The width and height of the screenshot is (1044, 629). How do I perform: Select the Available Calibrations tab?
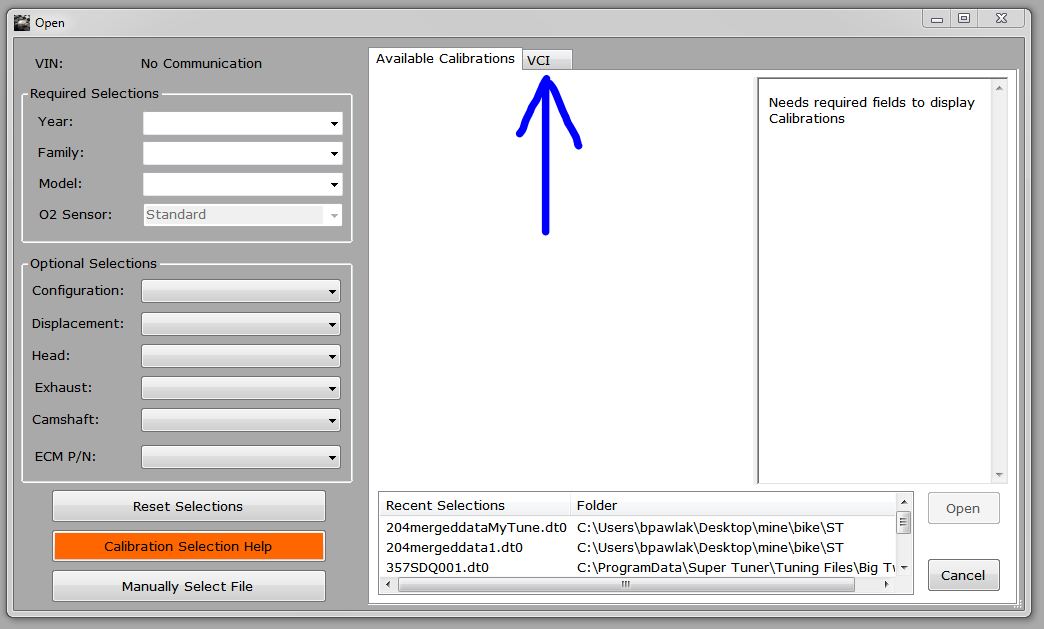(x=445, y=59)
